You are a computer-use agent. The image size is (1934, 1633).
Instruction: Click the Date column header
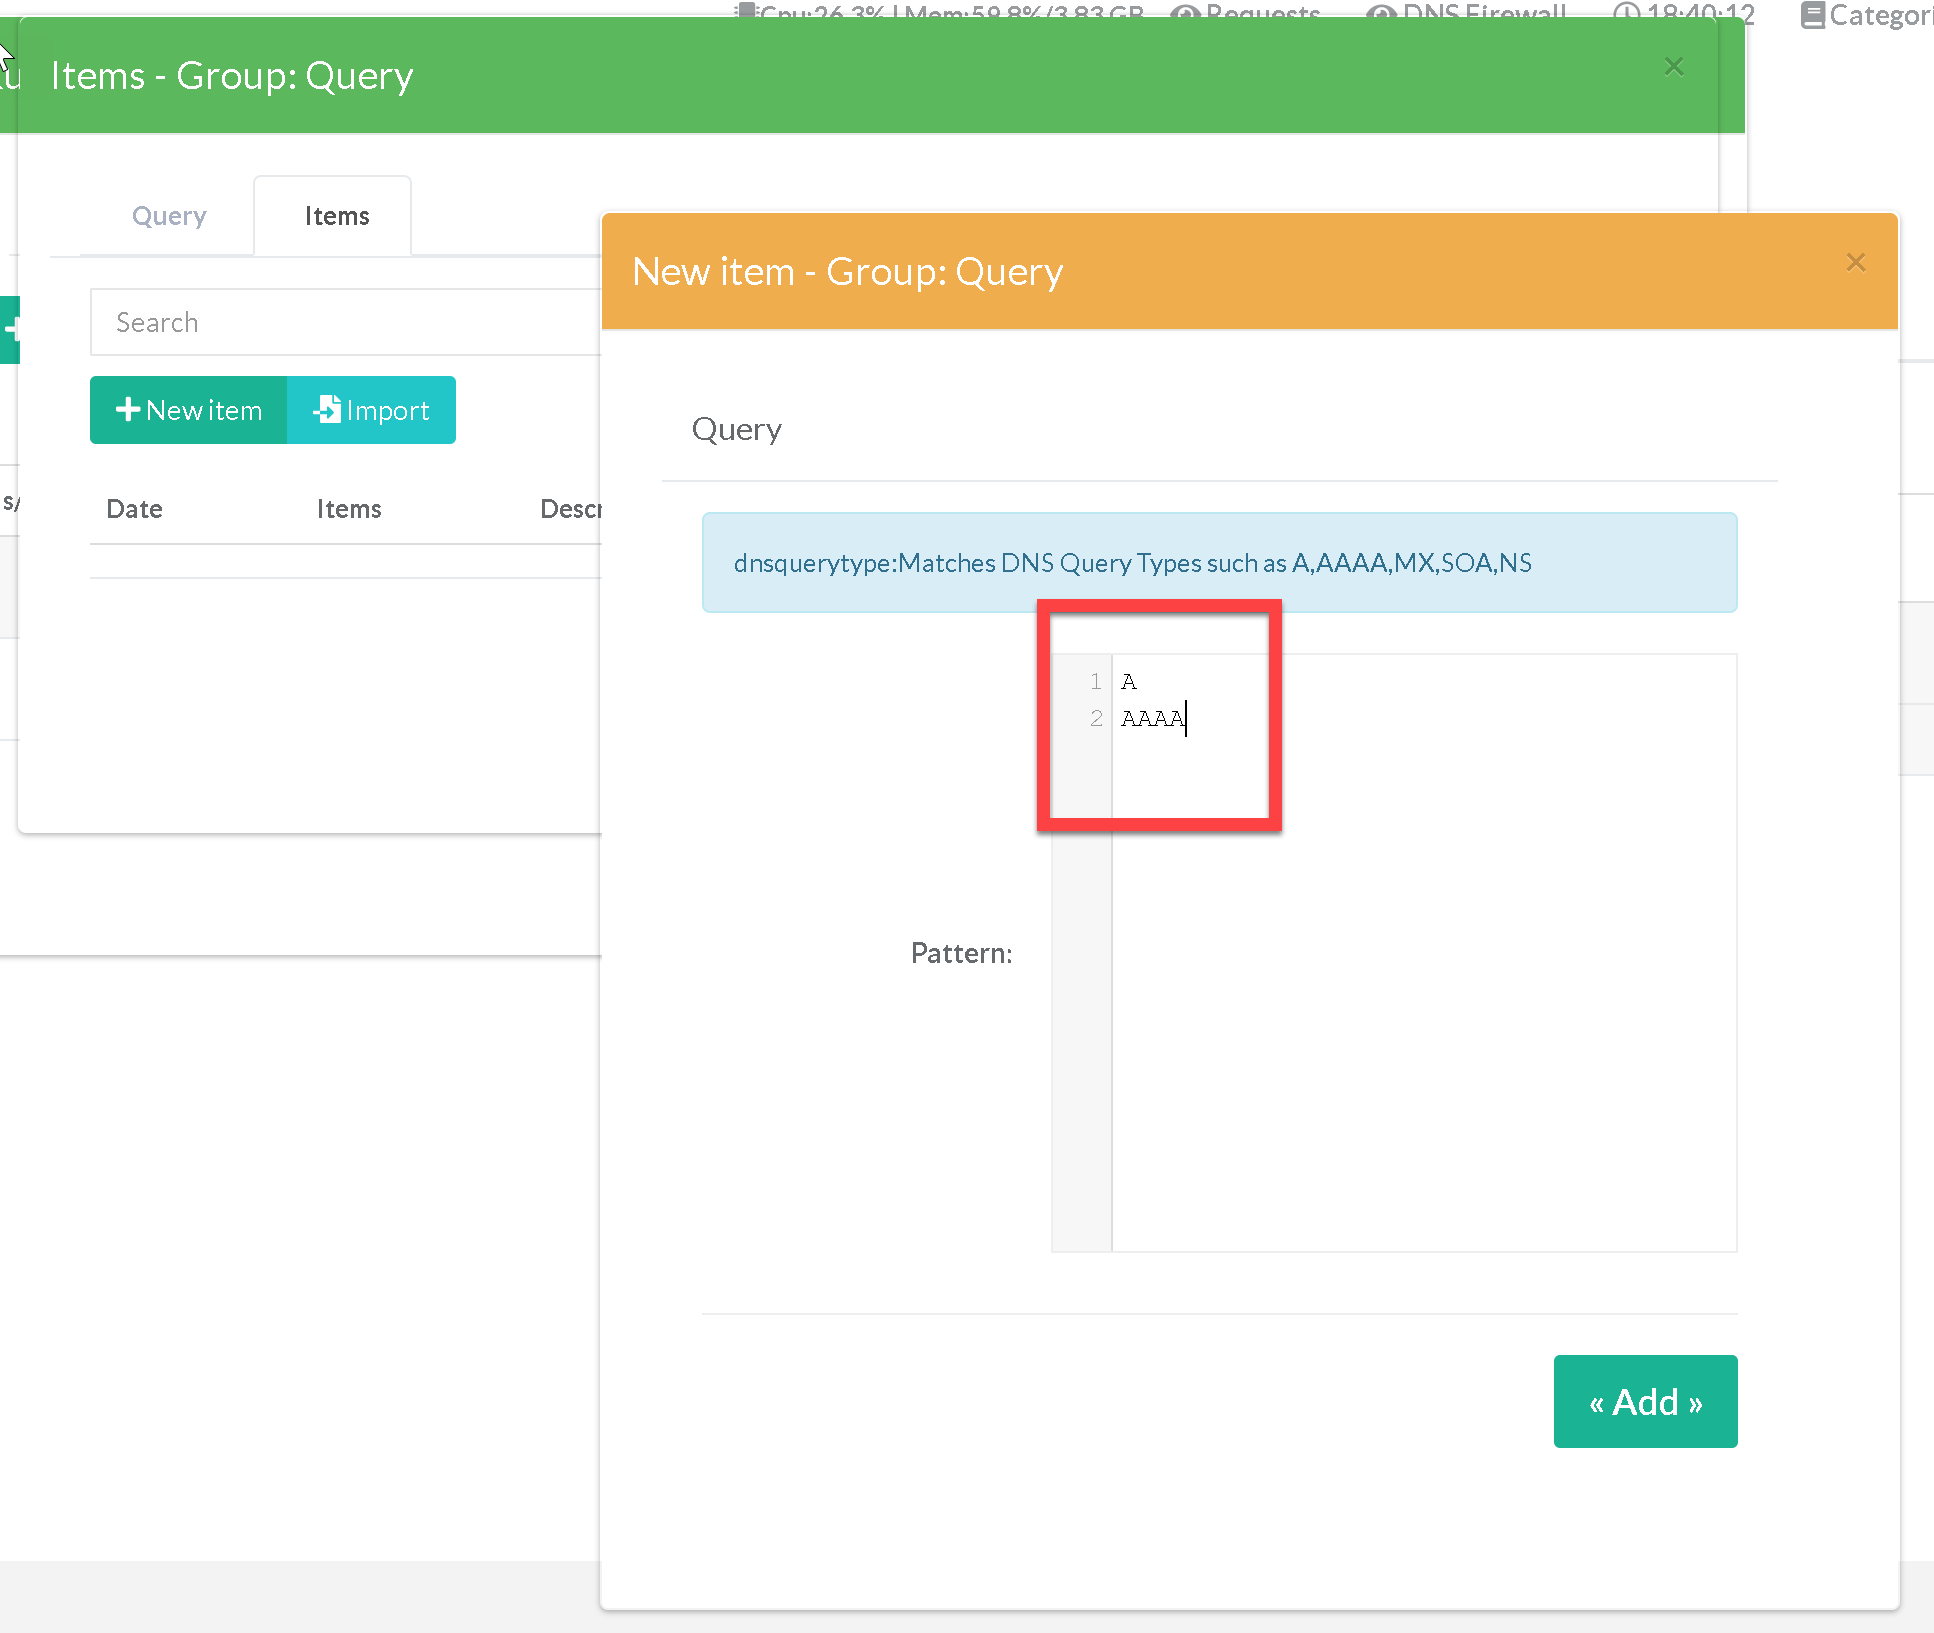point(134,509)
